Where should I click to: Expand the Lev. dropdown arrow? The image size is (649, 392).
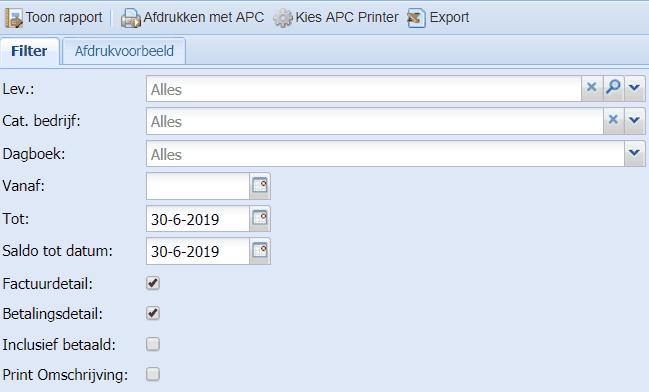click(x=635, y=88)
